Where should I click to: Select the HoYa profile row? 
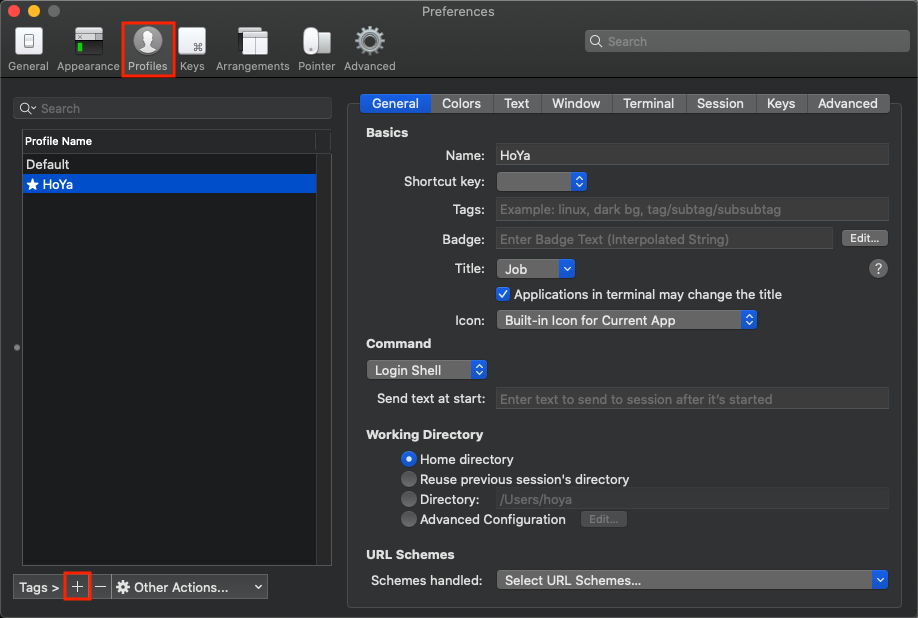coord(169,184)
